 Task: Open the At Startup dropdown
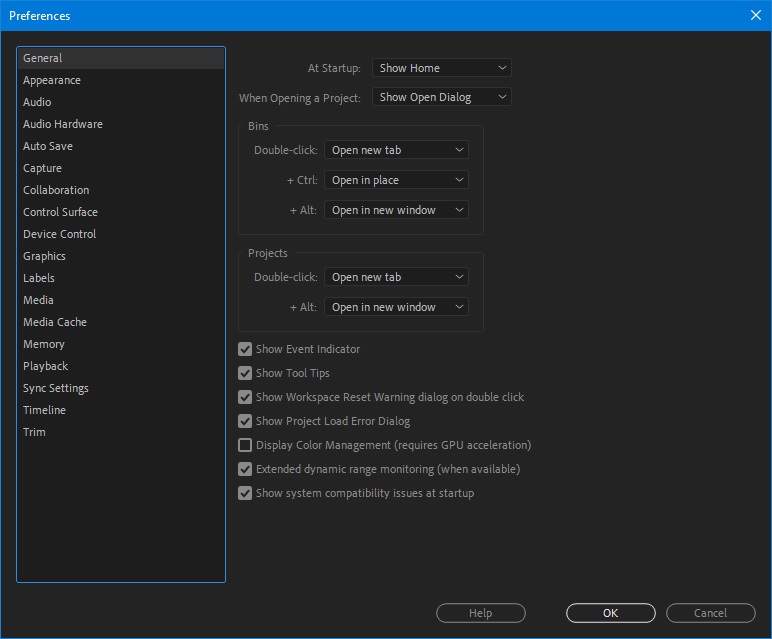442,68
